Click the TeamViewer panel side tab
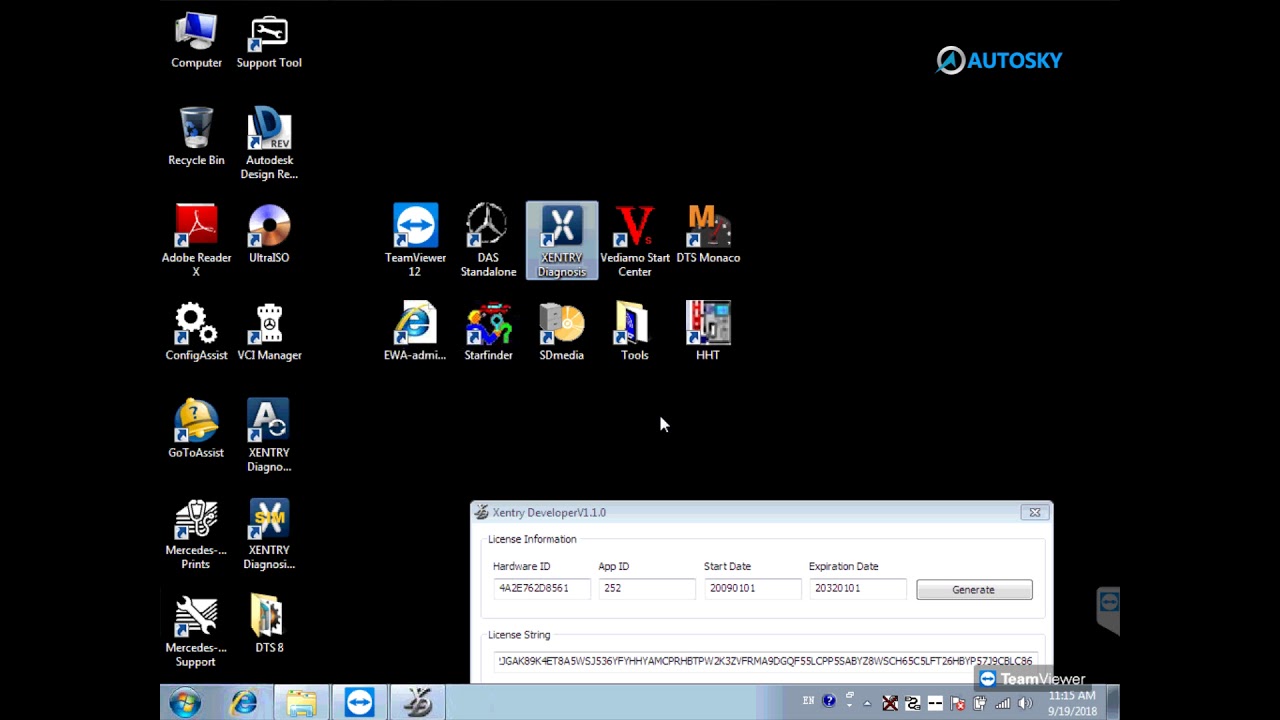Screen dimensions: 1280x720 pos(1108,610)
